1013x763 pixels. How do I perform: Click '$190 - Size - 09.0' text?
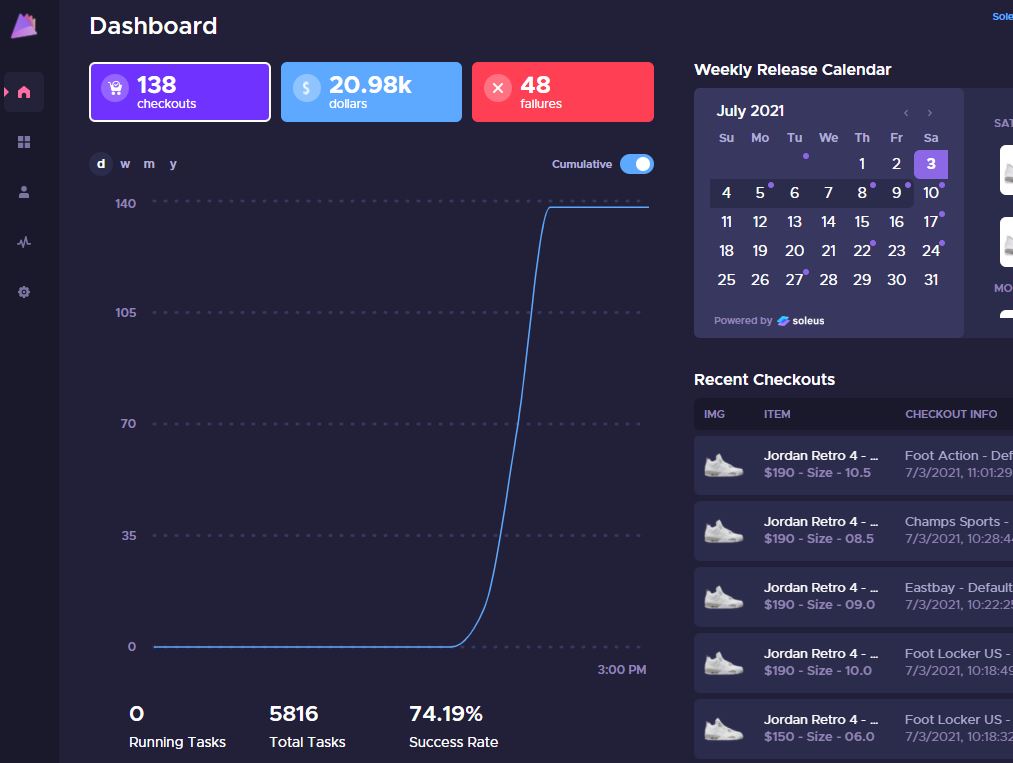[x=819, y=605]
